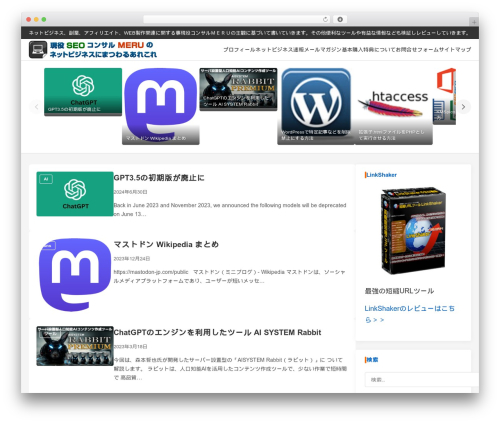Click Mastodon excerpt with mastodon-jp.com URL
The image size is (500, 423).
point(229,276)
